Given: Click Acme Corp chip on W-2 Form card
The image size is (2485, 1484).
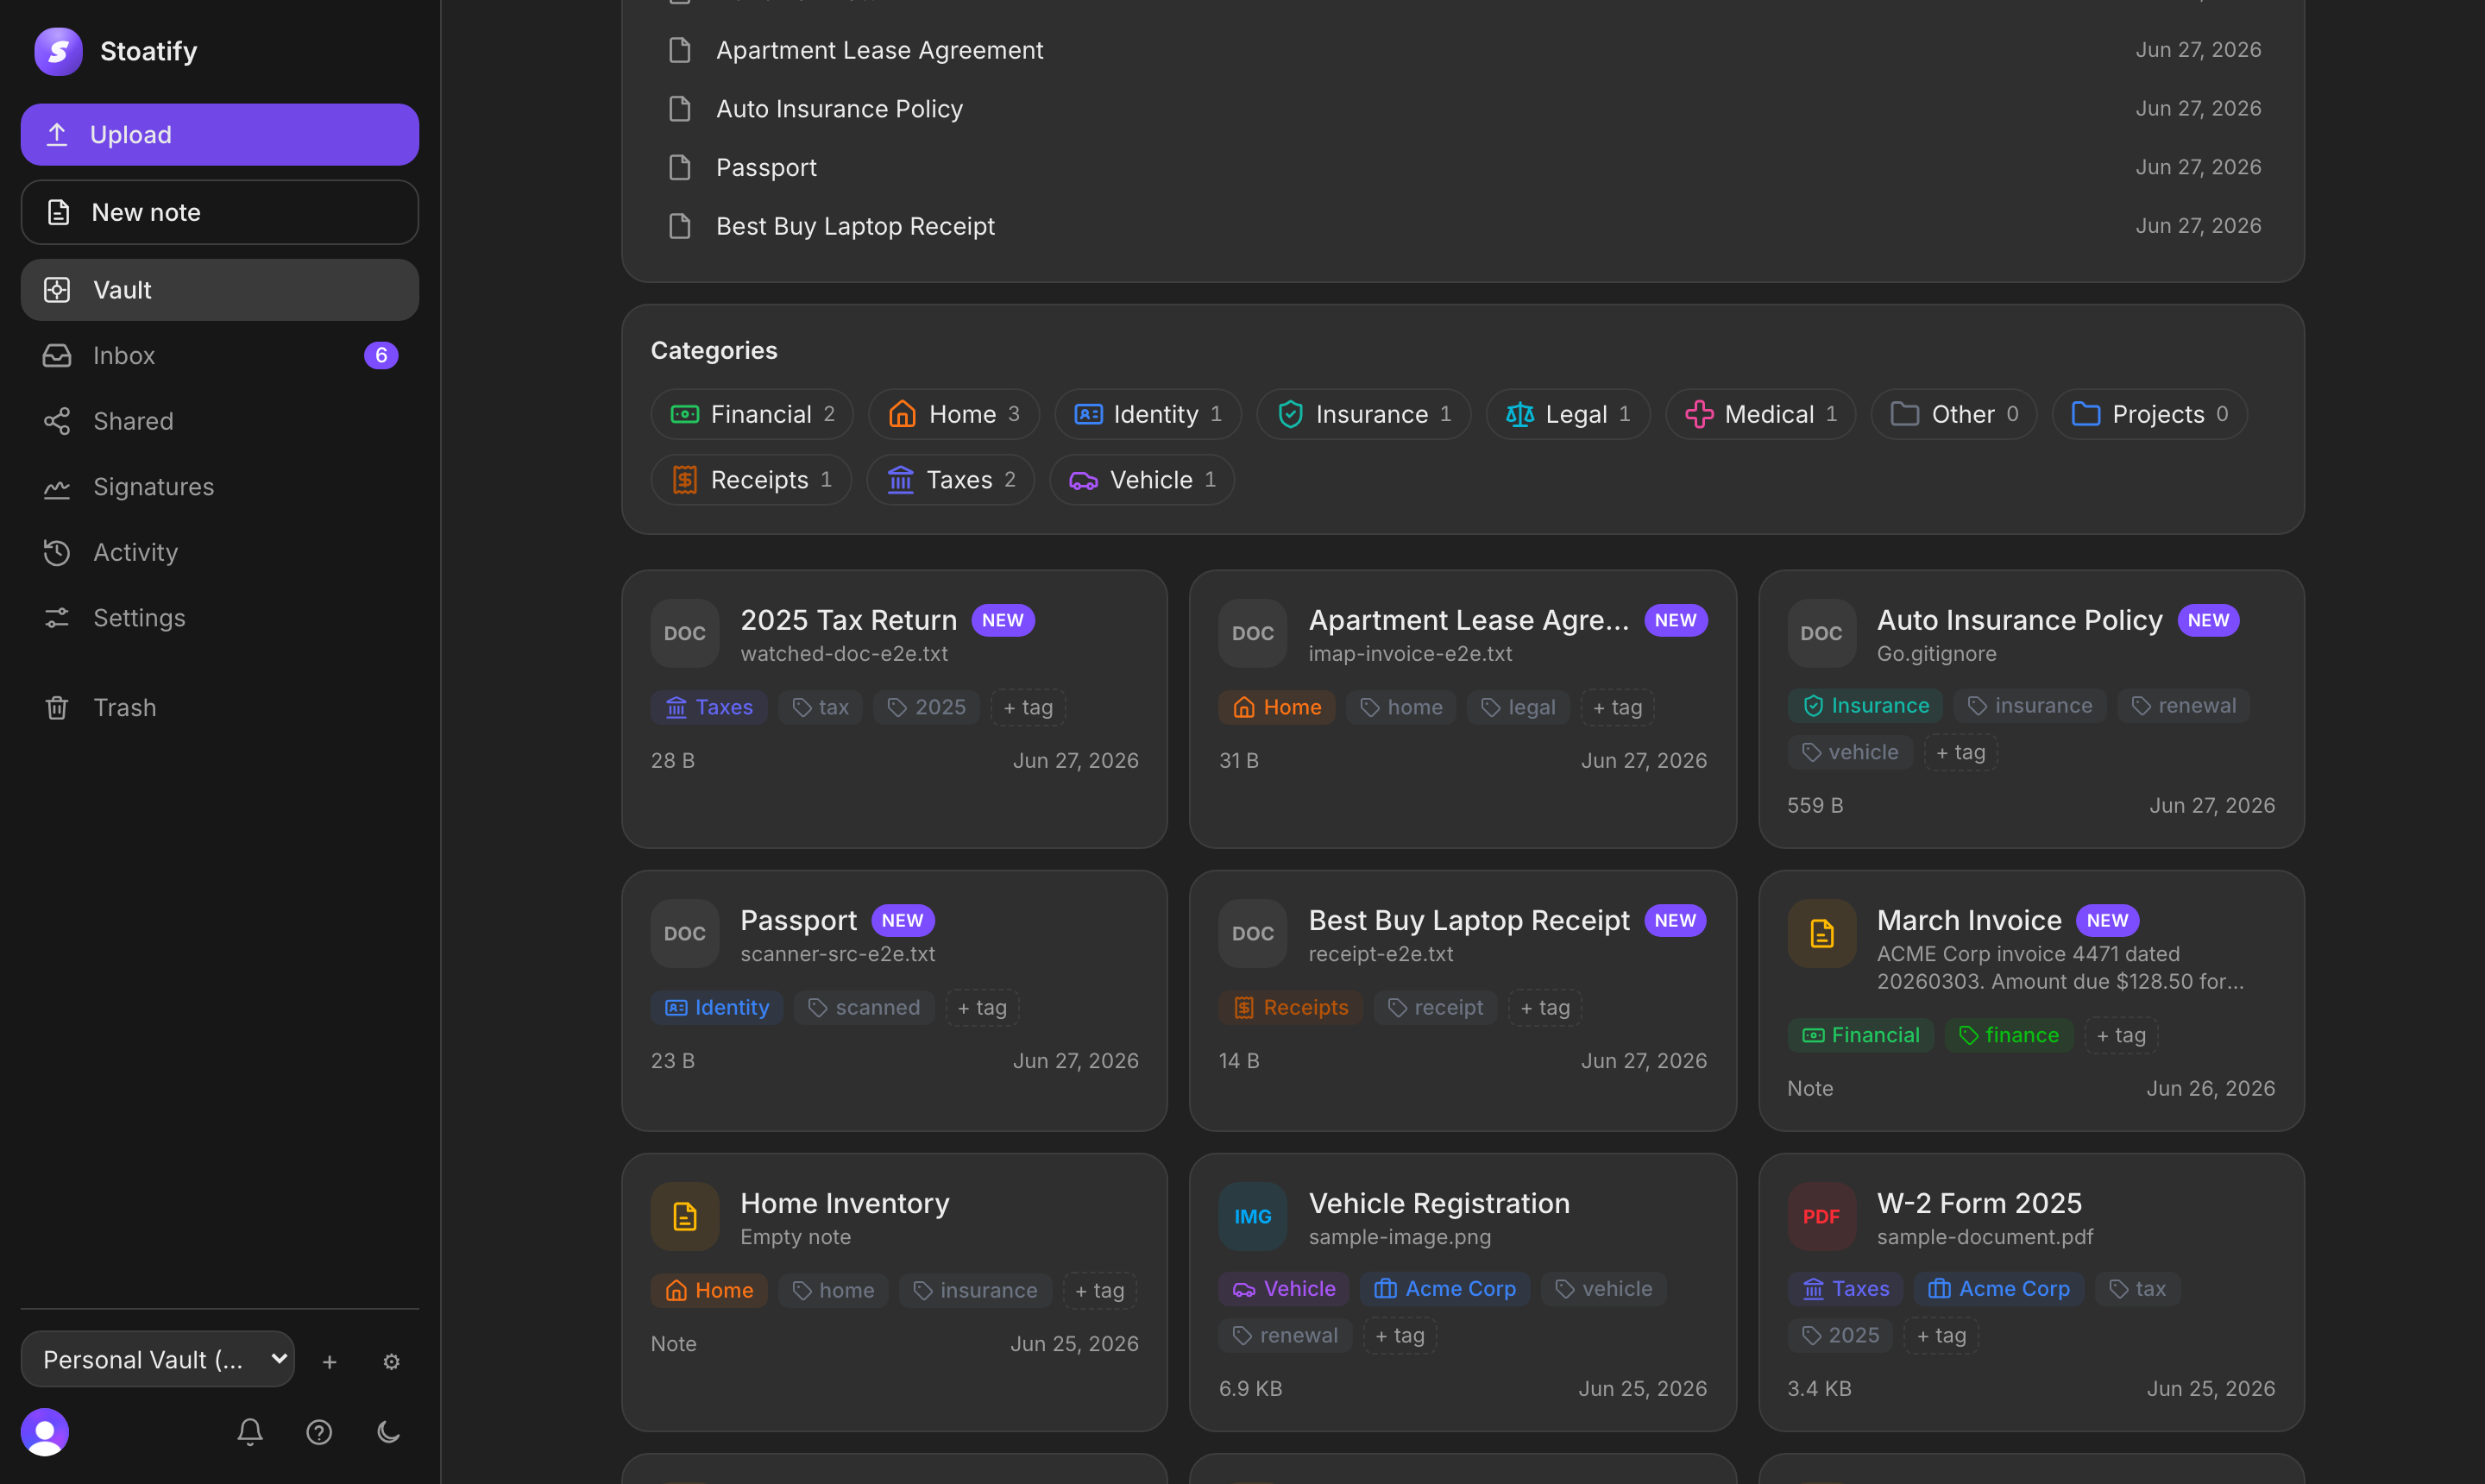Looking at the screenshot, I should [1999, 1288].
